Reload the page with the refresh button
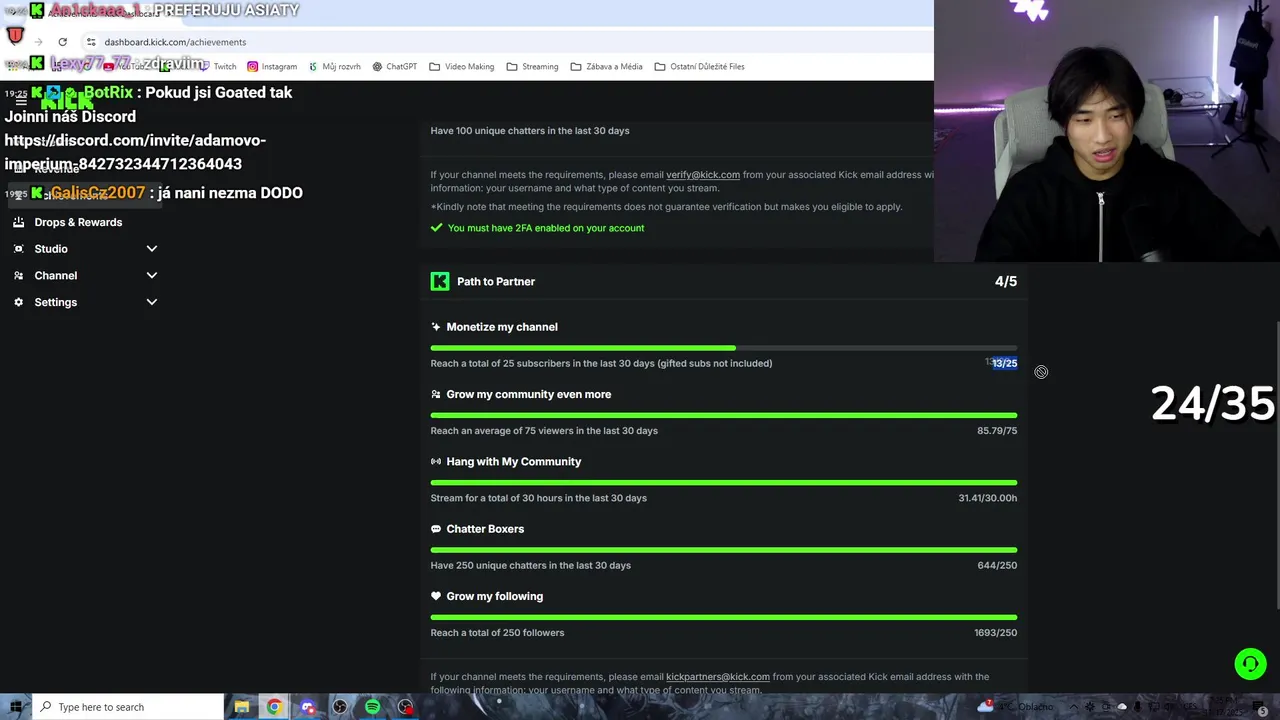 pyautogui.click(x=62, y=42)
